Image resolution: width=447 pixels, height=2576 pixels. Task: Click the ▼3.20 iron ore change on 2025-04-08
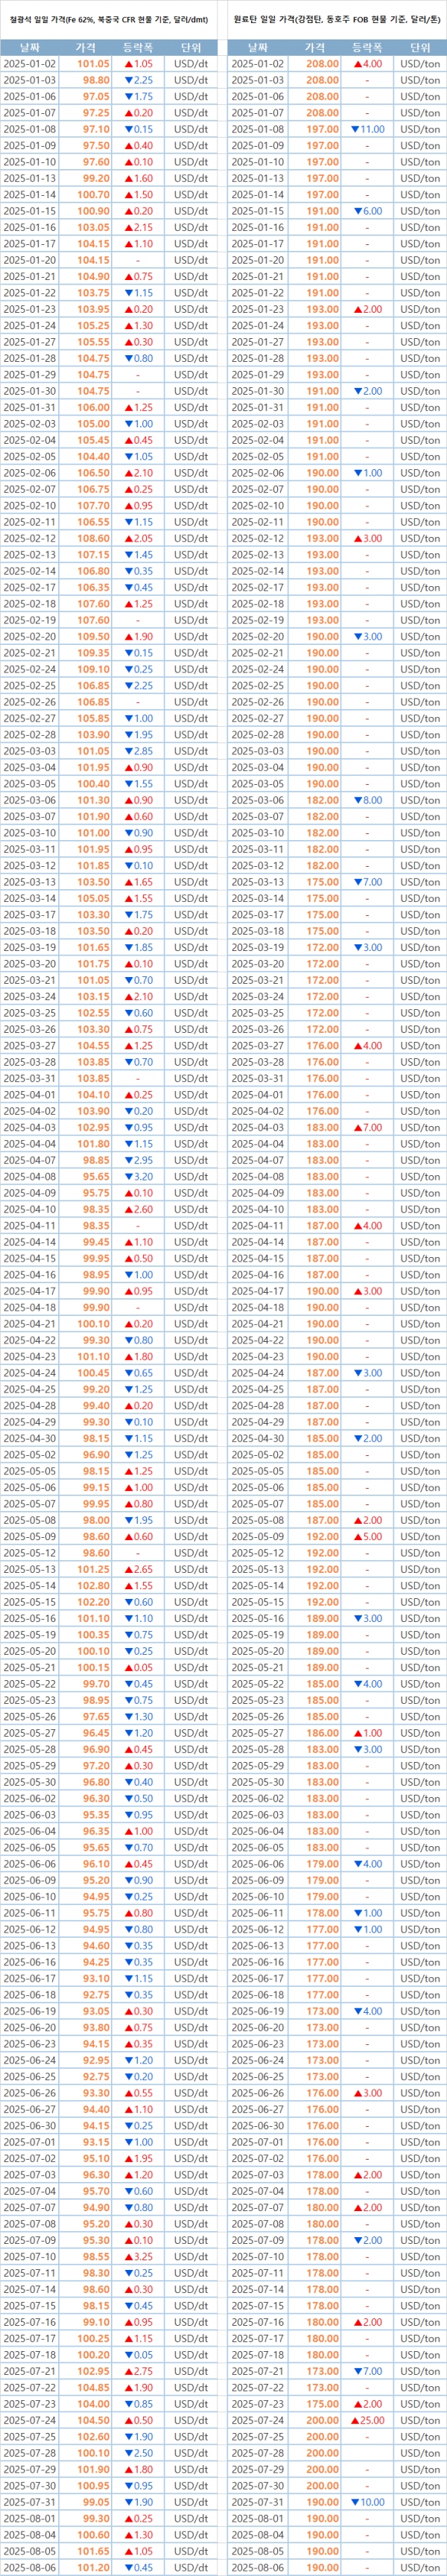138,1176
